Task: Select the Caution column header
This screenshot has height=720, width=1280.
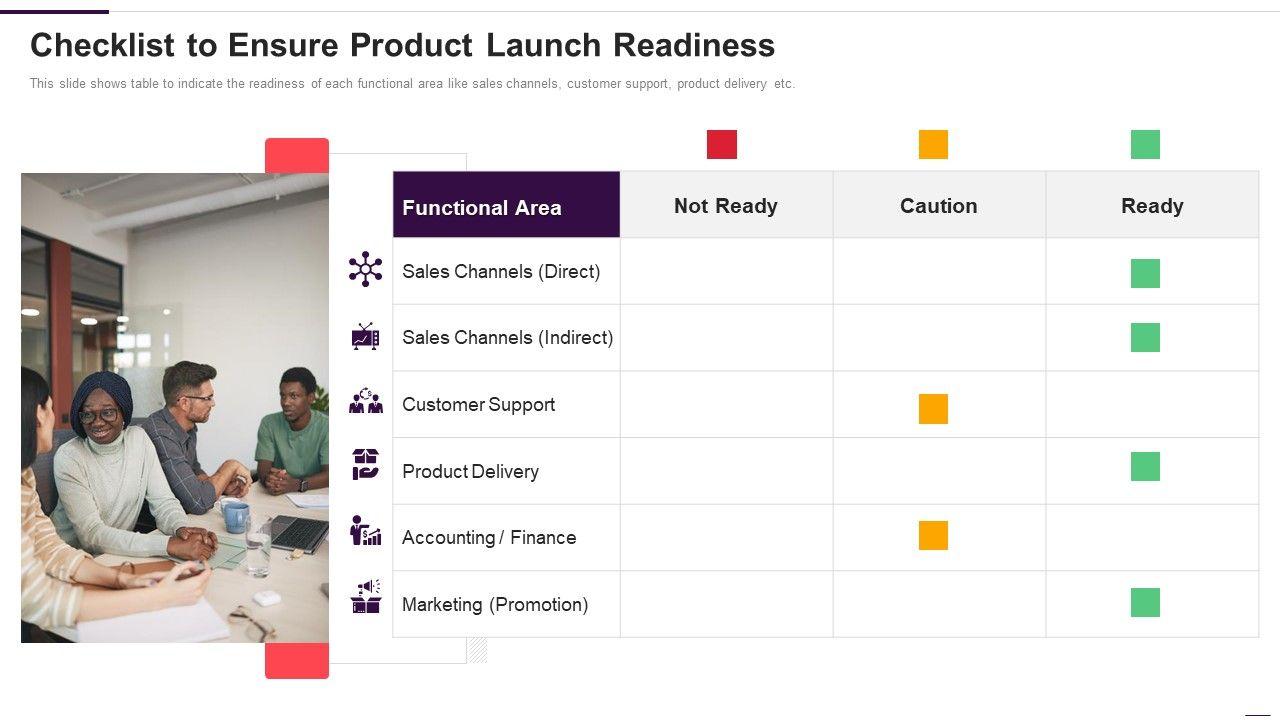Action: 939,205
